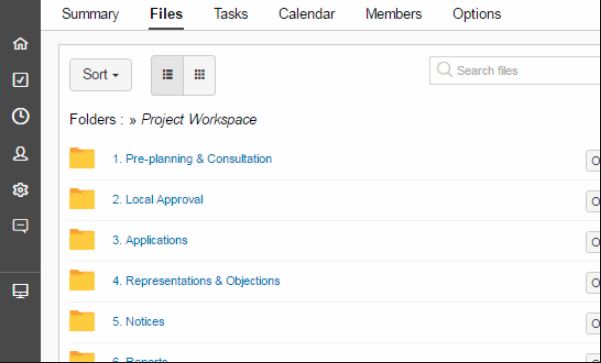This screenshot has width=601, height=363.
Task: Switch to the Summary tab
Action: tap(90, 14)
